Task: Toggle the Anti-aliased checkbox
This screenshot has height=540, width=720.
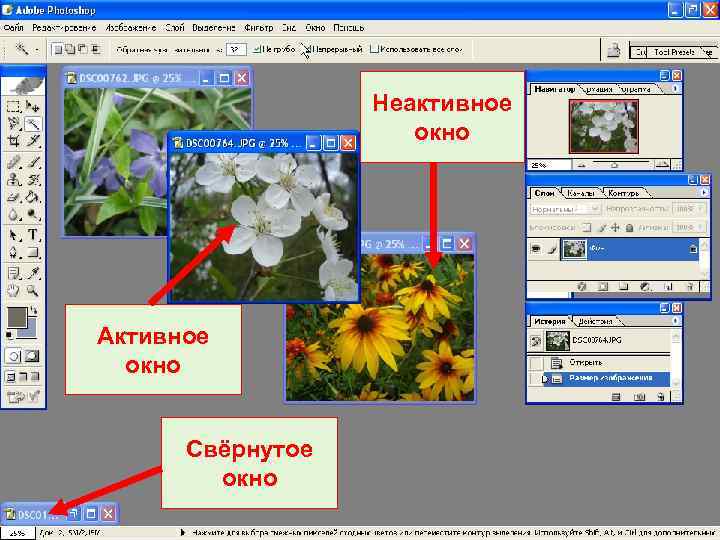Action: [257, 49]
